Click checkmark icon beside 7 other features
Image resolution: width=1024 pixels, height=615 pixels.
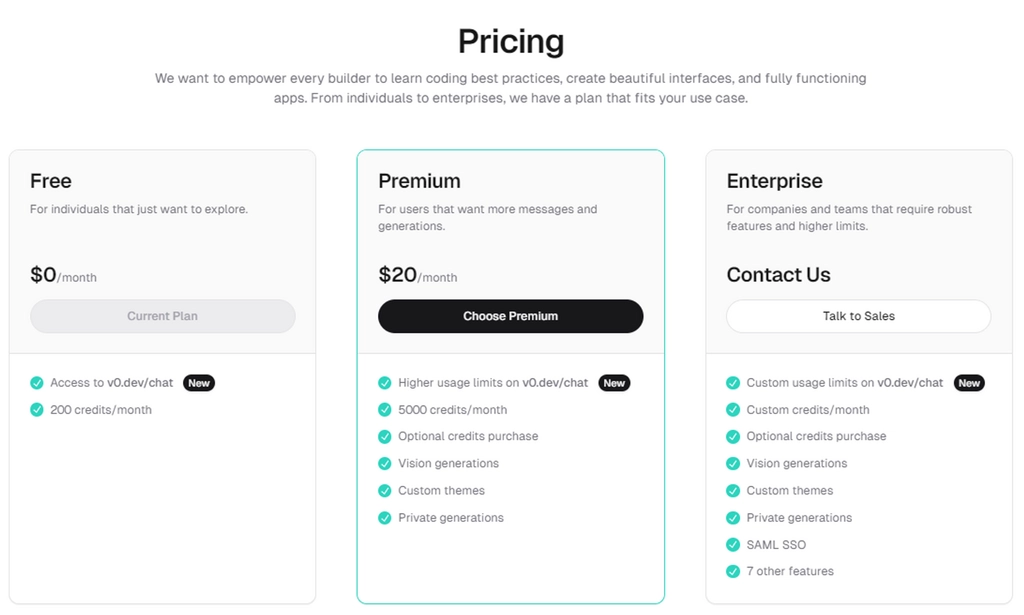(733, 571)
